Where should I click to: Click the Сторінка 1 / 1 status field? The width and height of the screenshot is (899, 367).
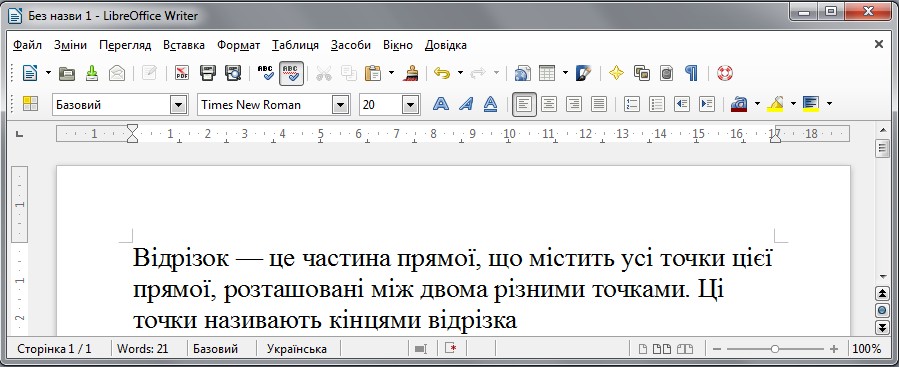(x=54, y=349)
